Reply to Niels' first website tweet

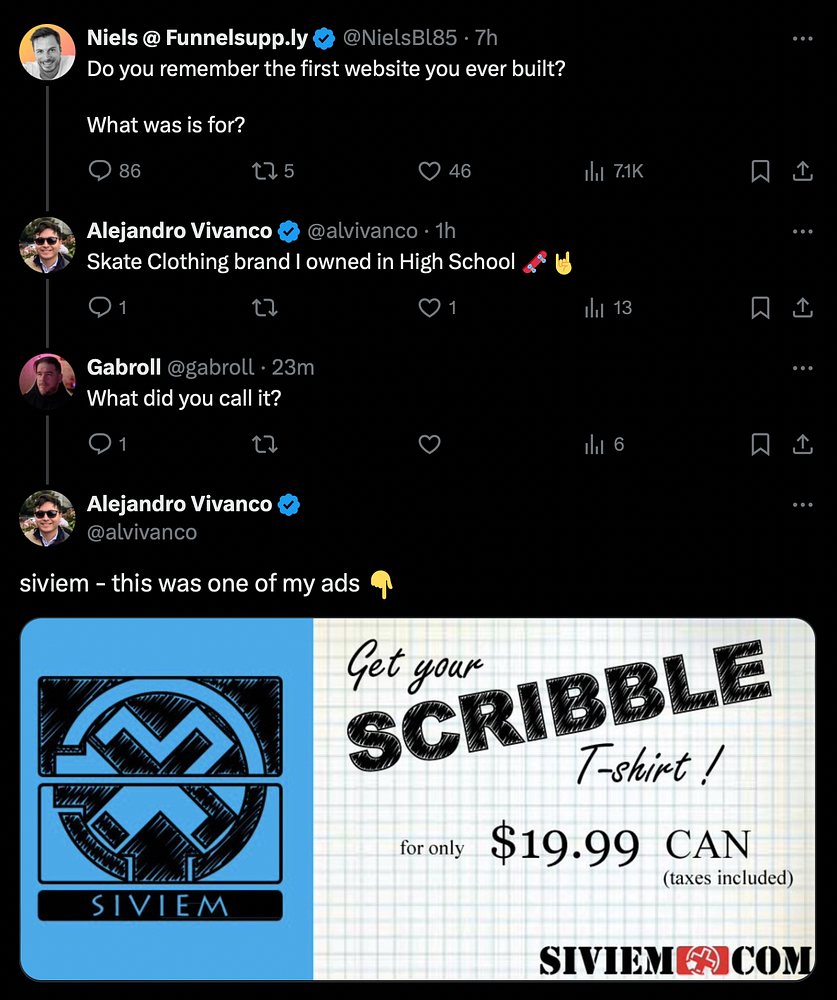(100, 171)
